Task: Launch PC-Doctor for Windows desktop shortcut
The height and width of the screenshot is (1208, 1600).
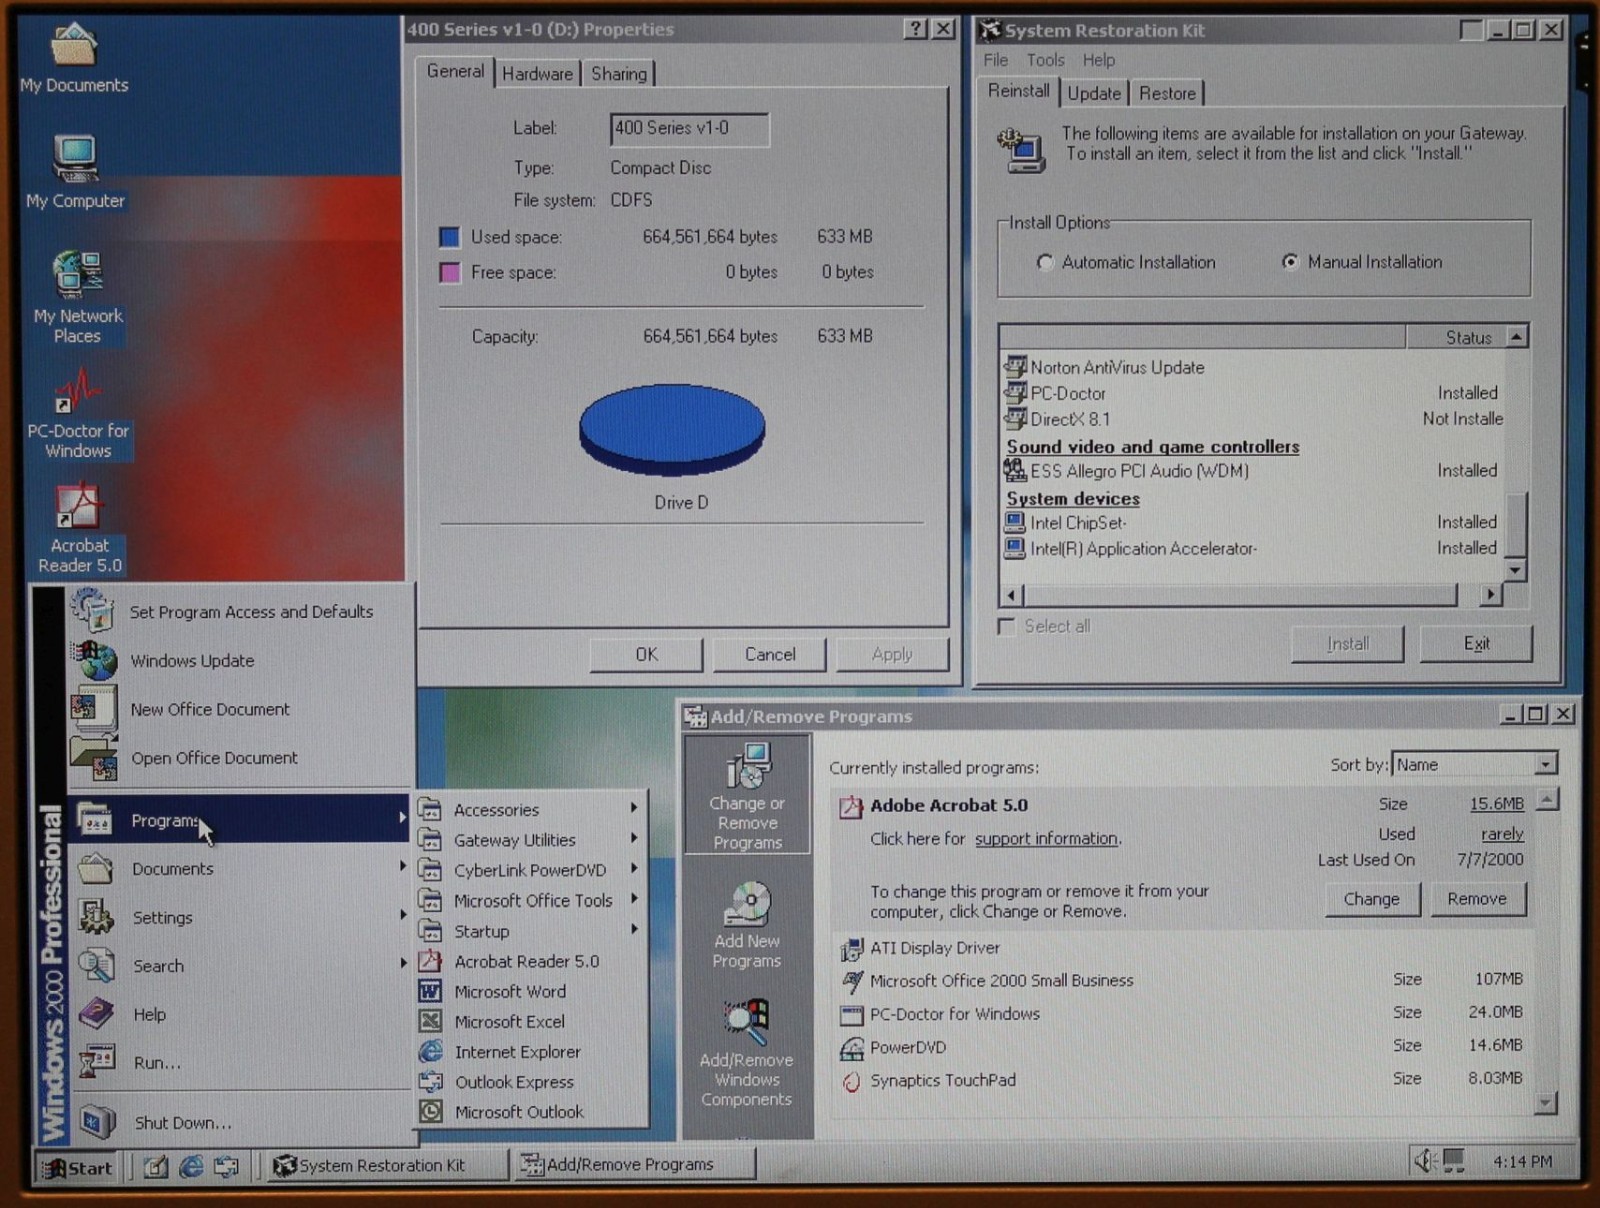Action: point(78,413)
